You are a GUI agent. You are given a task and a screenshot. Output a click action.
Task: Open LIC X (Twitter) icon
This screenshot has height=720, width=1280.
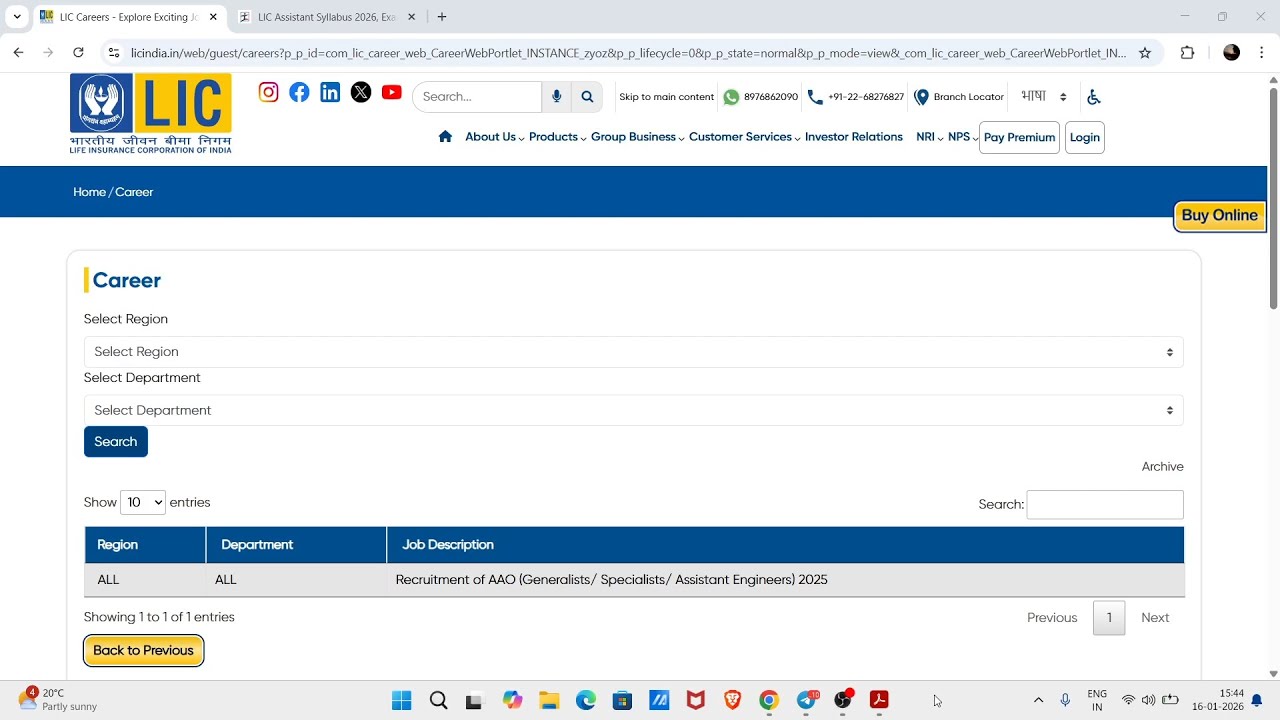click(x=361, y=92)
